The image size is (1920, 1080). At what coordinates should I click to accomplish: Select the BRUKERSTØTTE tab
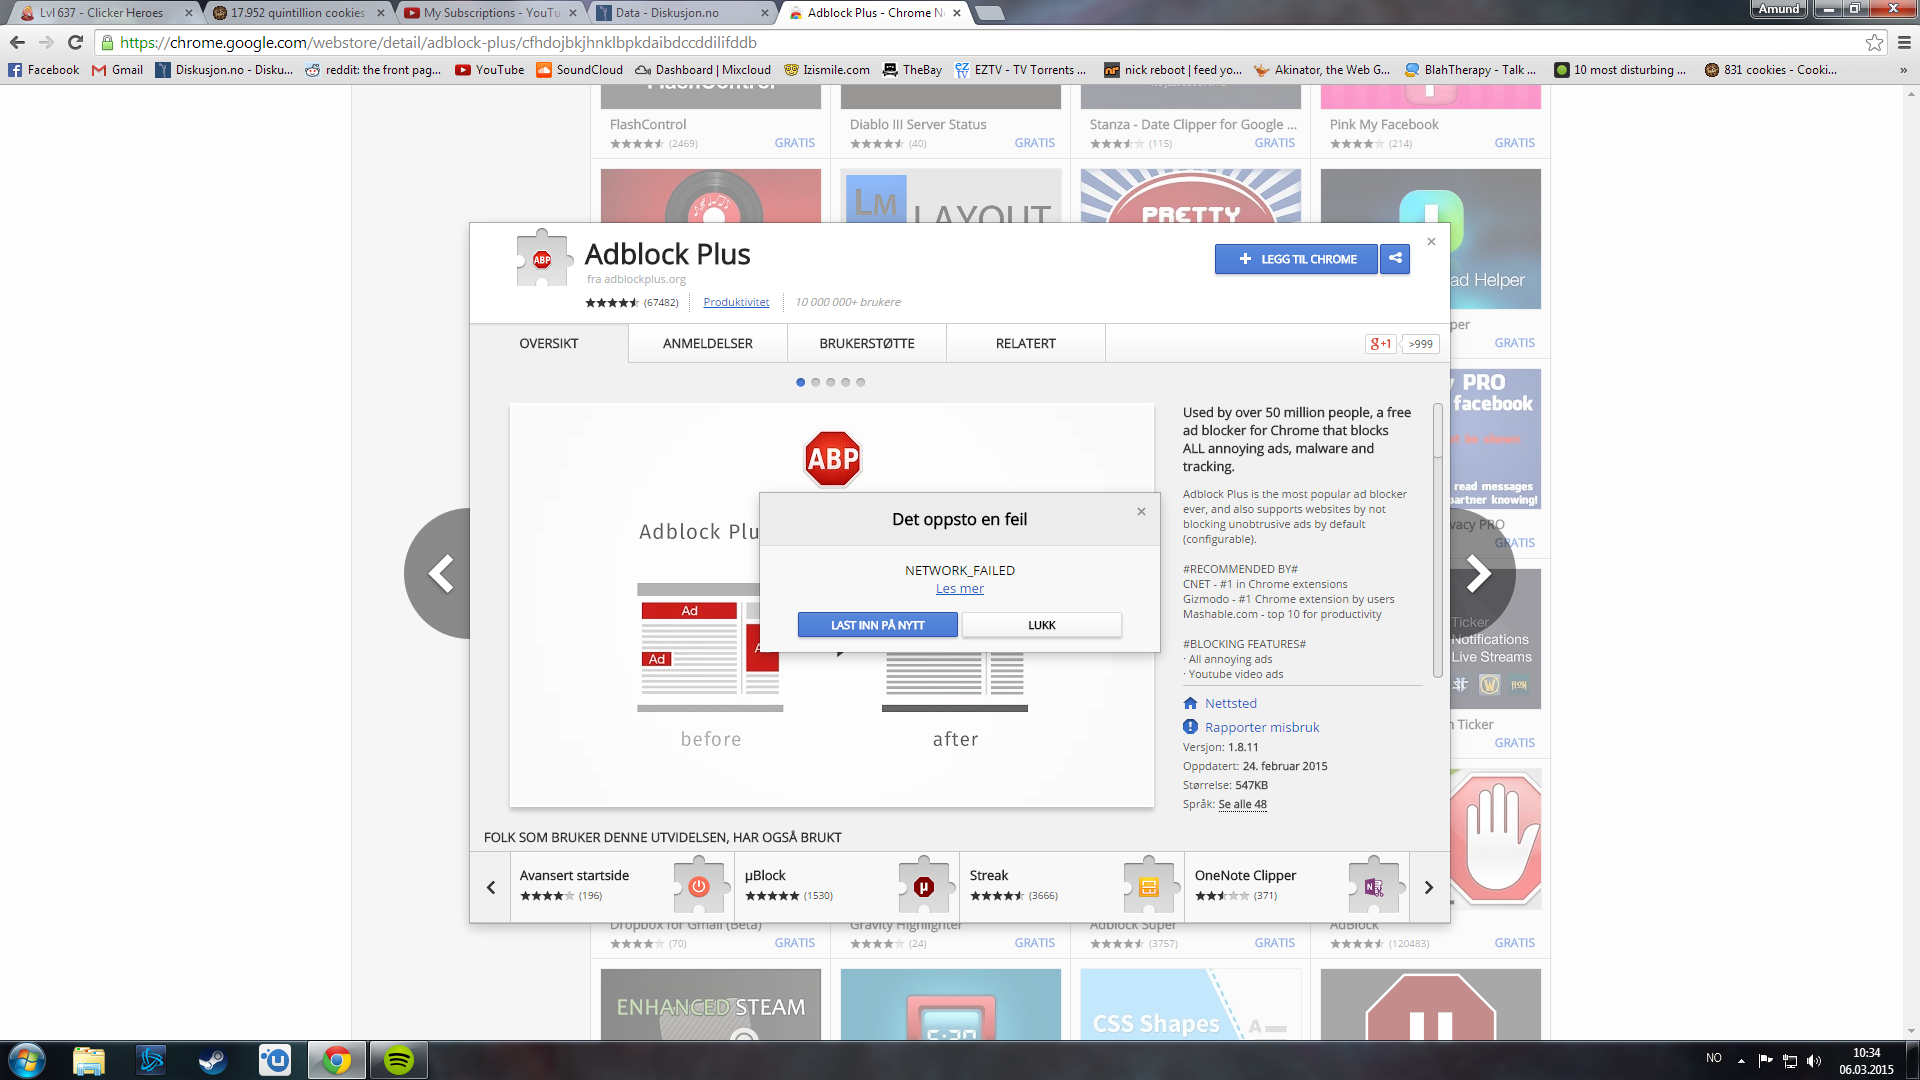point(867,343)
